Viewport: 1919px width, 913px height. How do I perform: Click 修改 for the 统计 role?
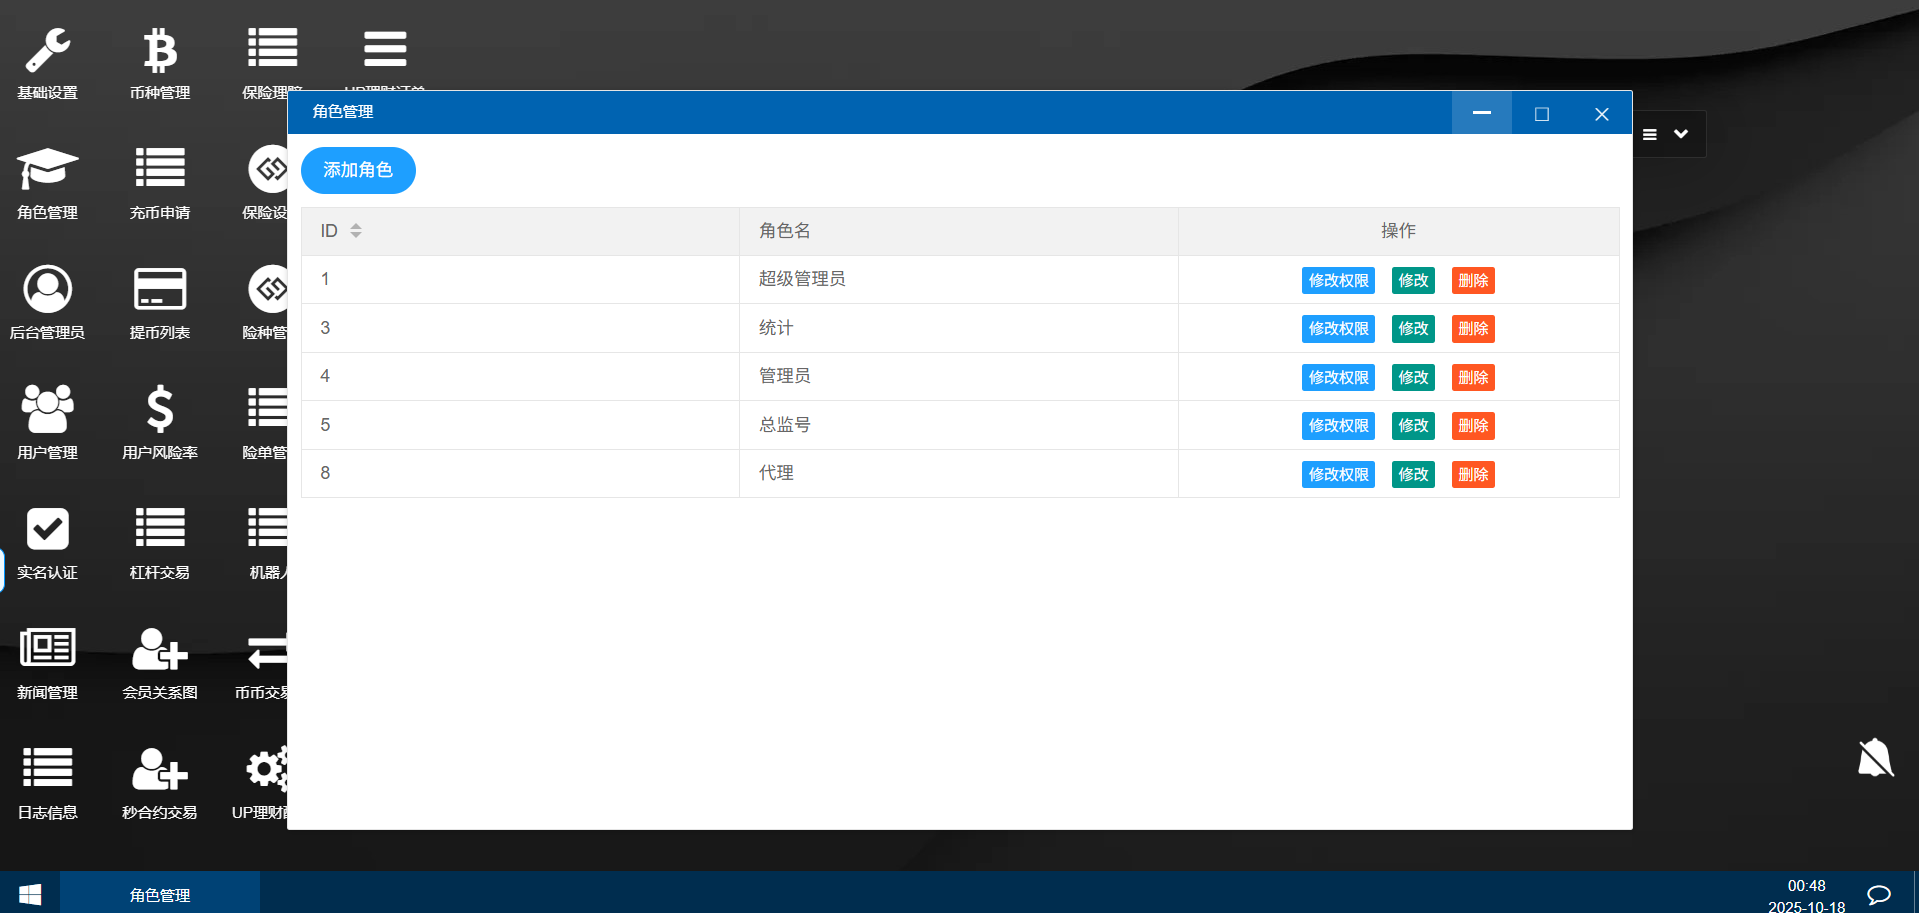point(1412,329)
